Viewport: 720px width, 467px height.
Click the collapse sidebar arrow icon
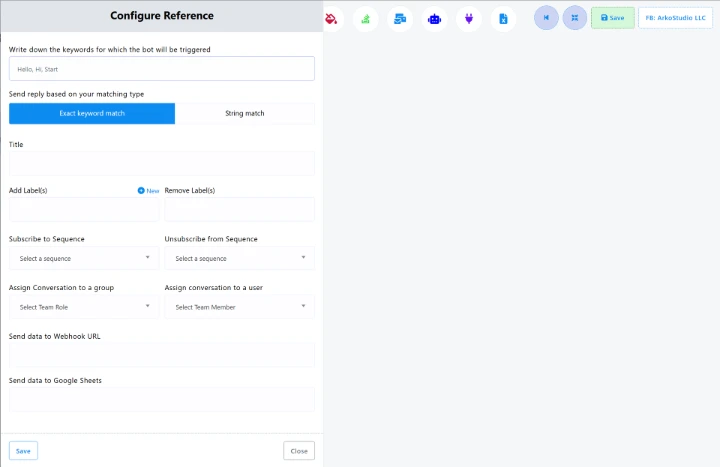tap(546, 17)
